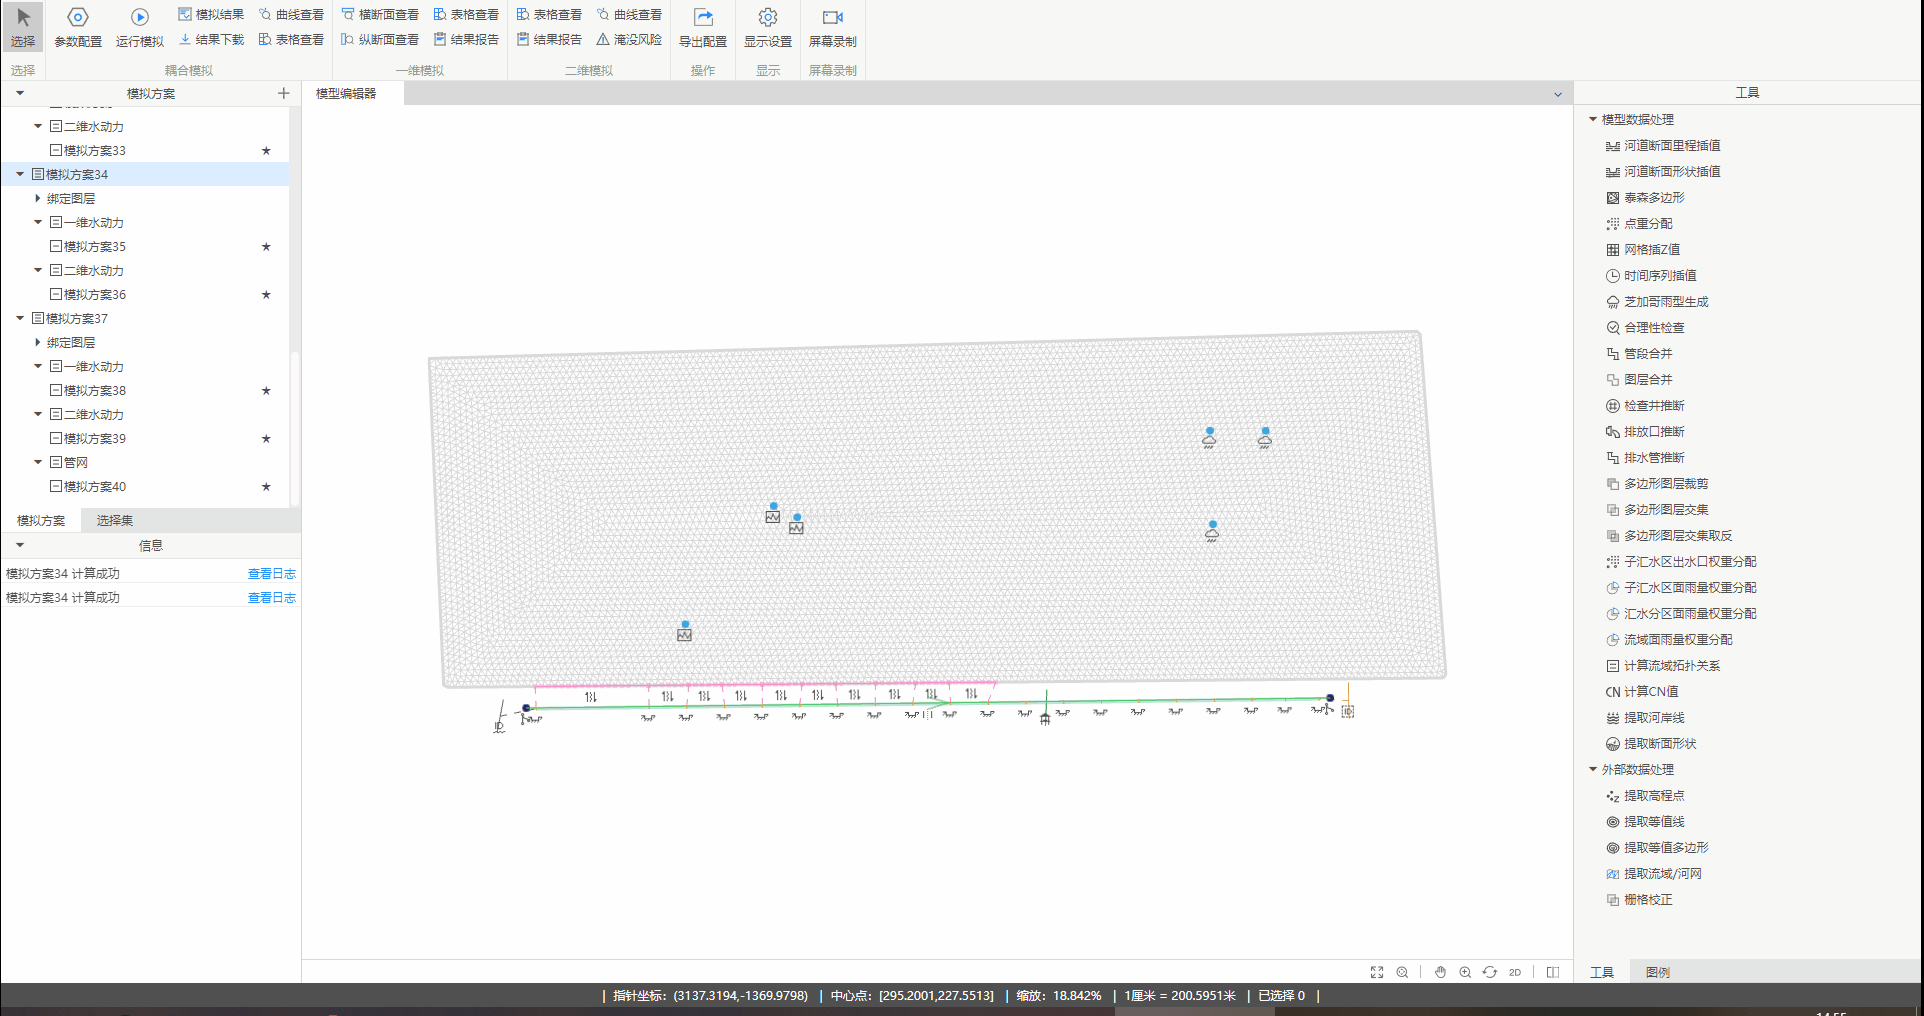Click plus icon to add 模拟方案
The width and height of the screenshot is (1924, 1016).
pos(284,93)
